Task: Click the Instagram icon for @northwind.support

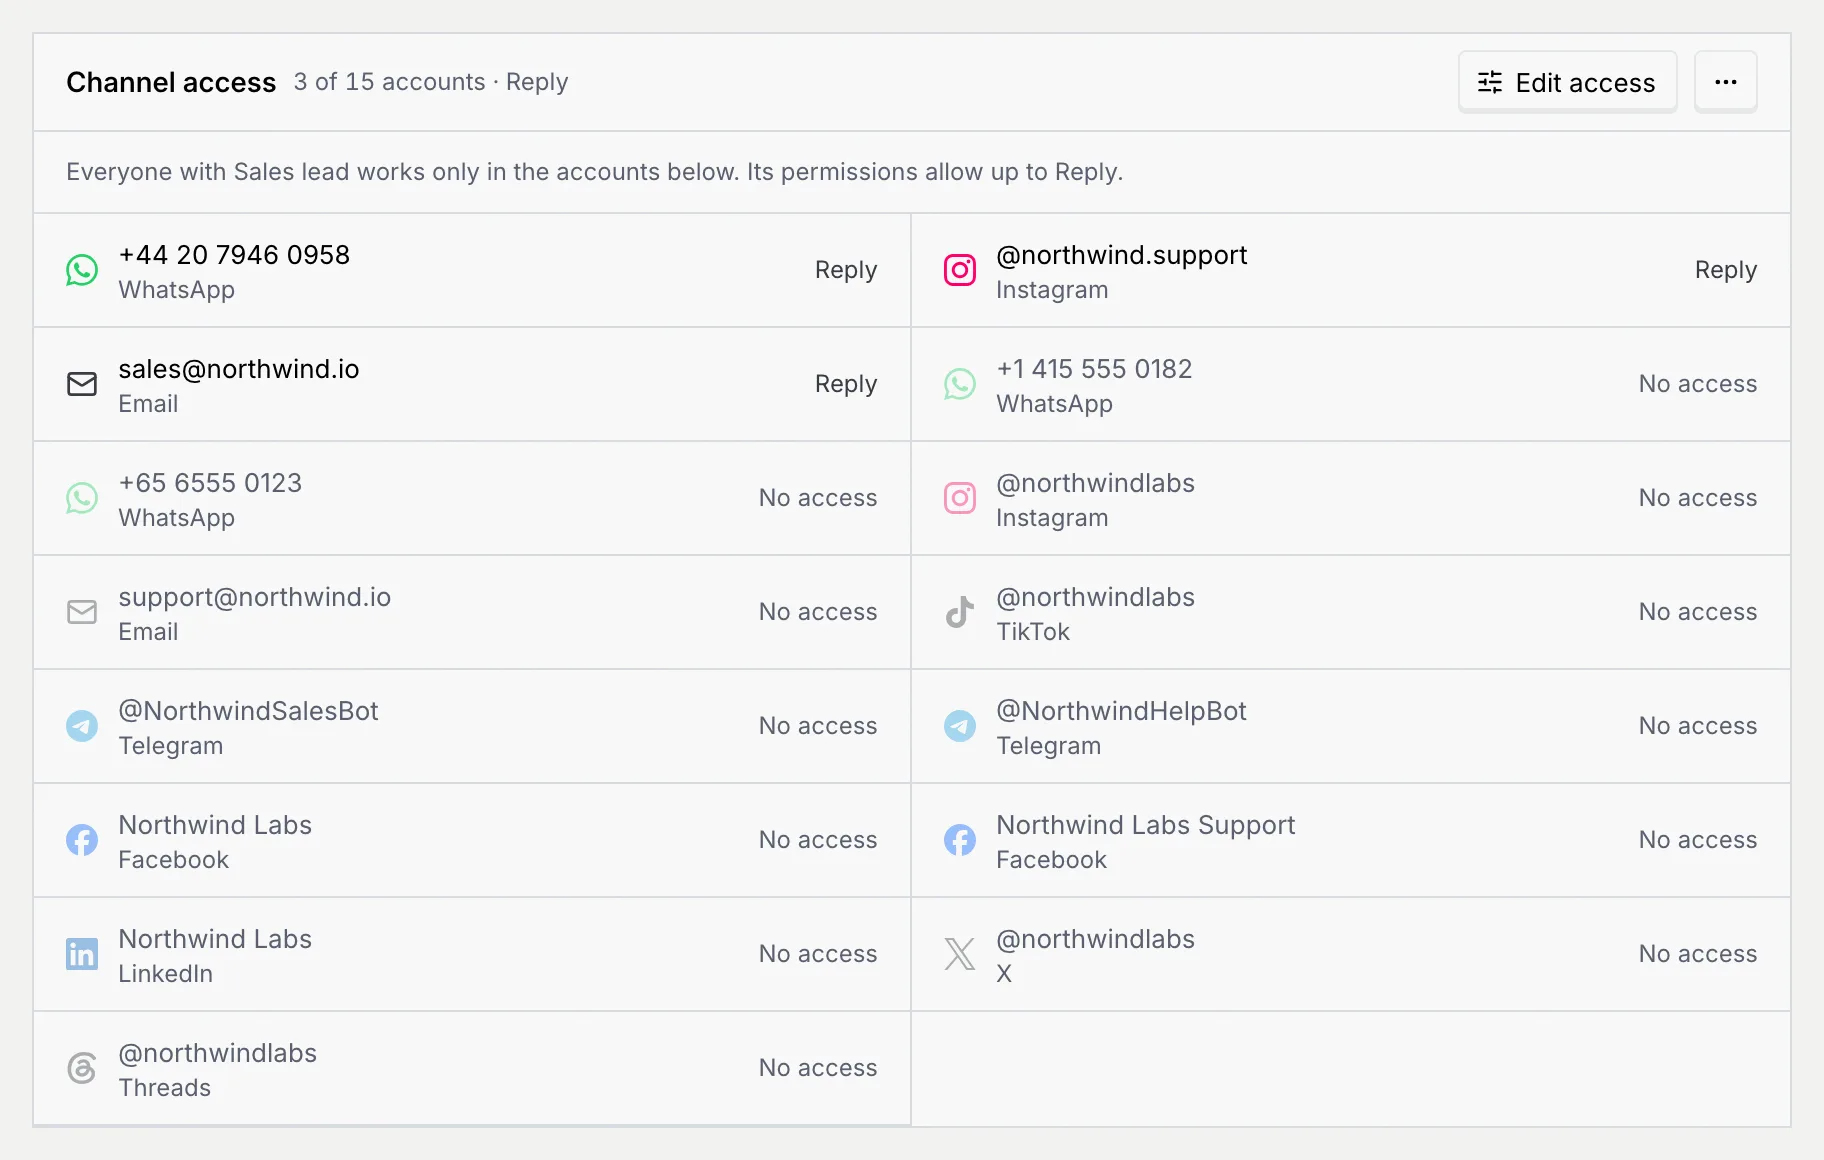Action: tap(960, 270)
